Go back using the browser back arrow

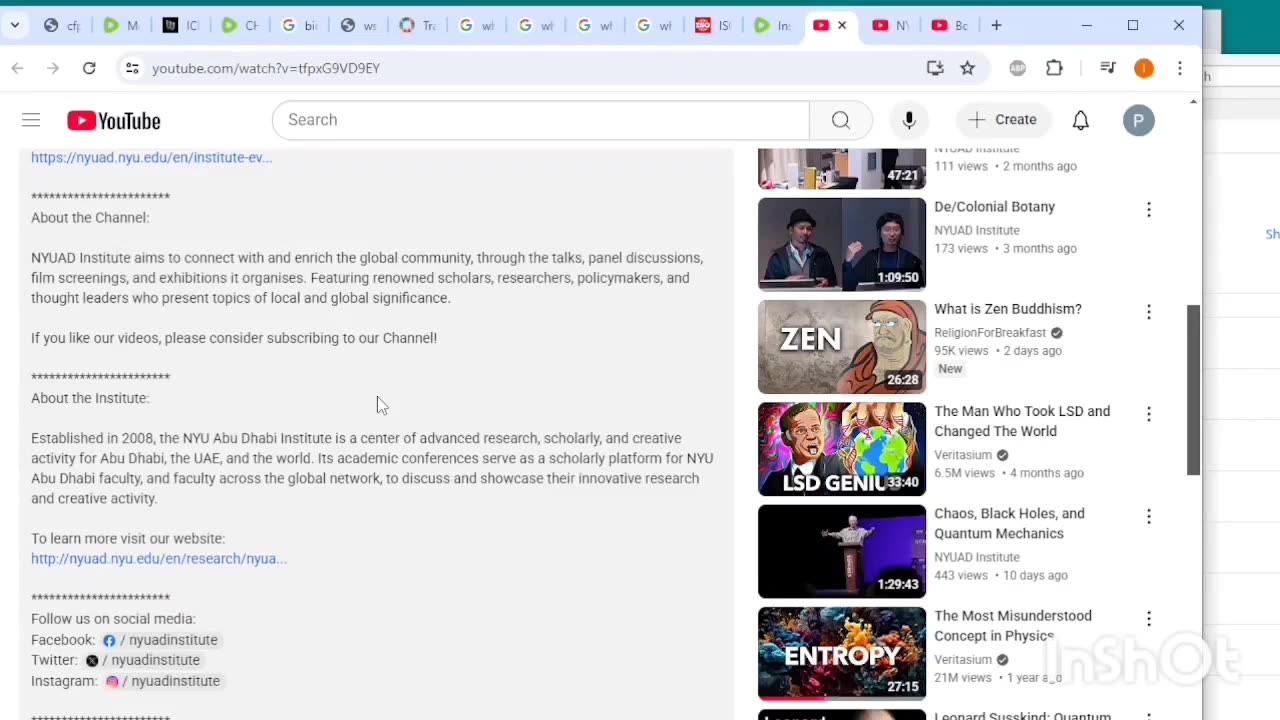[x=17, y=68]
